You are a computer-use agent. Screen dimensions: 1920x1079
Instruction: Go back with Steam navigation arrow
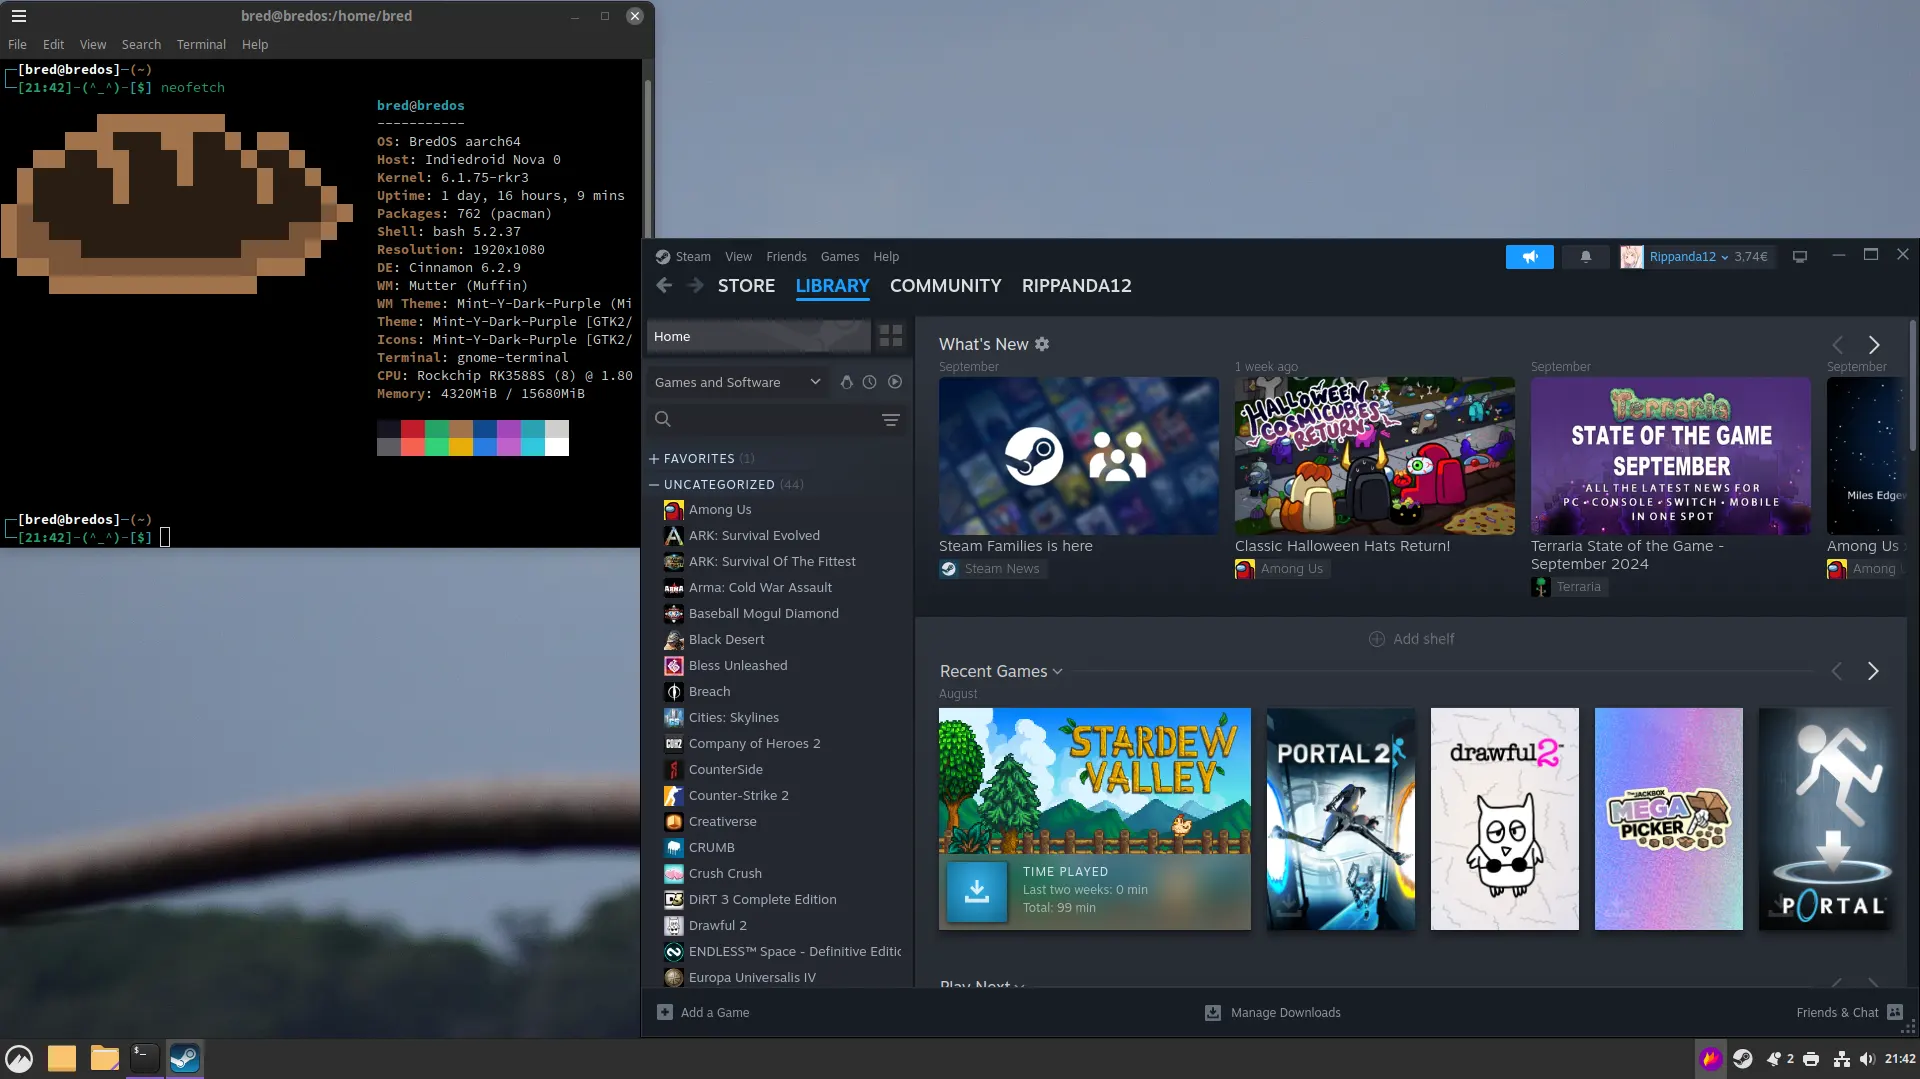(x=664, y=286)
